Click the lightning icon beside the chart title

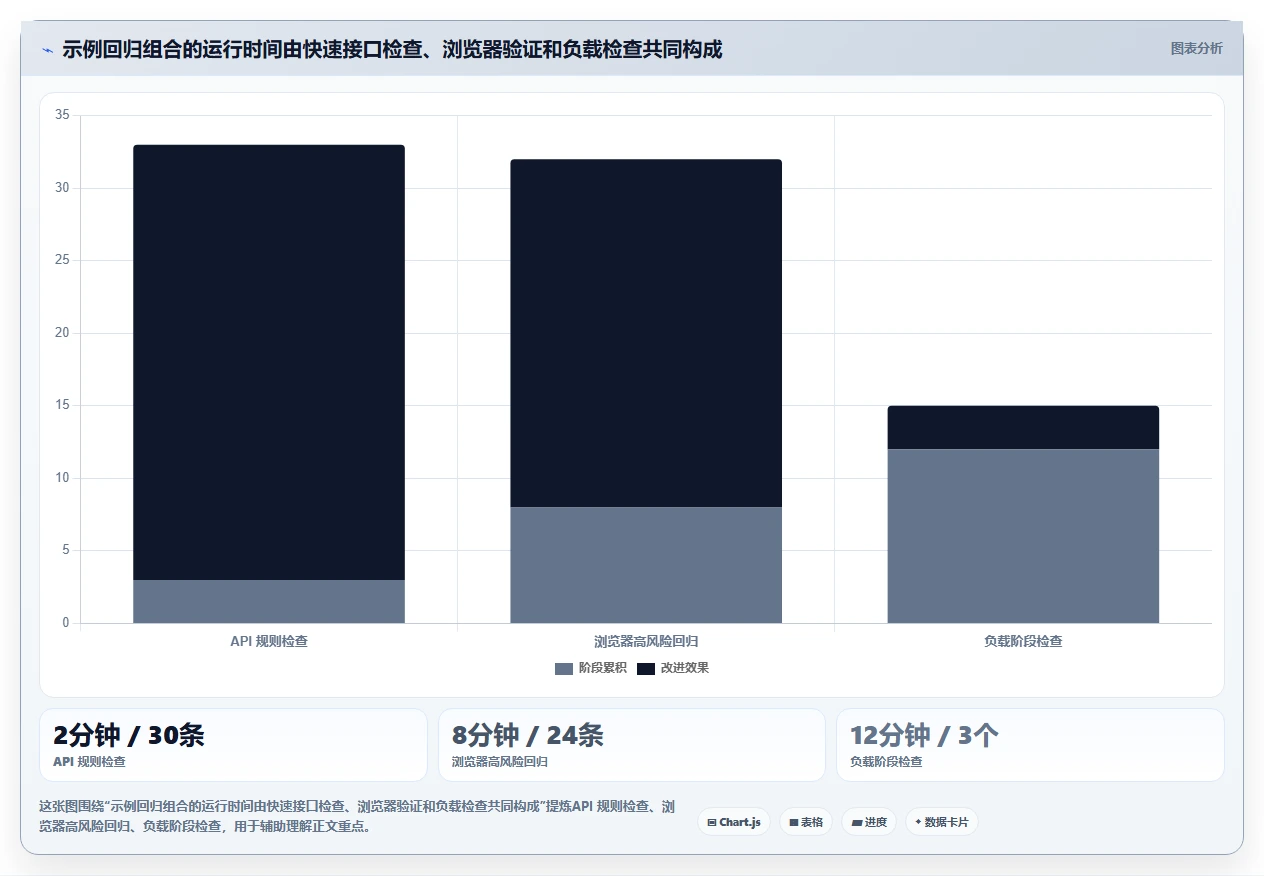[48, 49]
